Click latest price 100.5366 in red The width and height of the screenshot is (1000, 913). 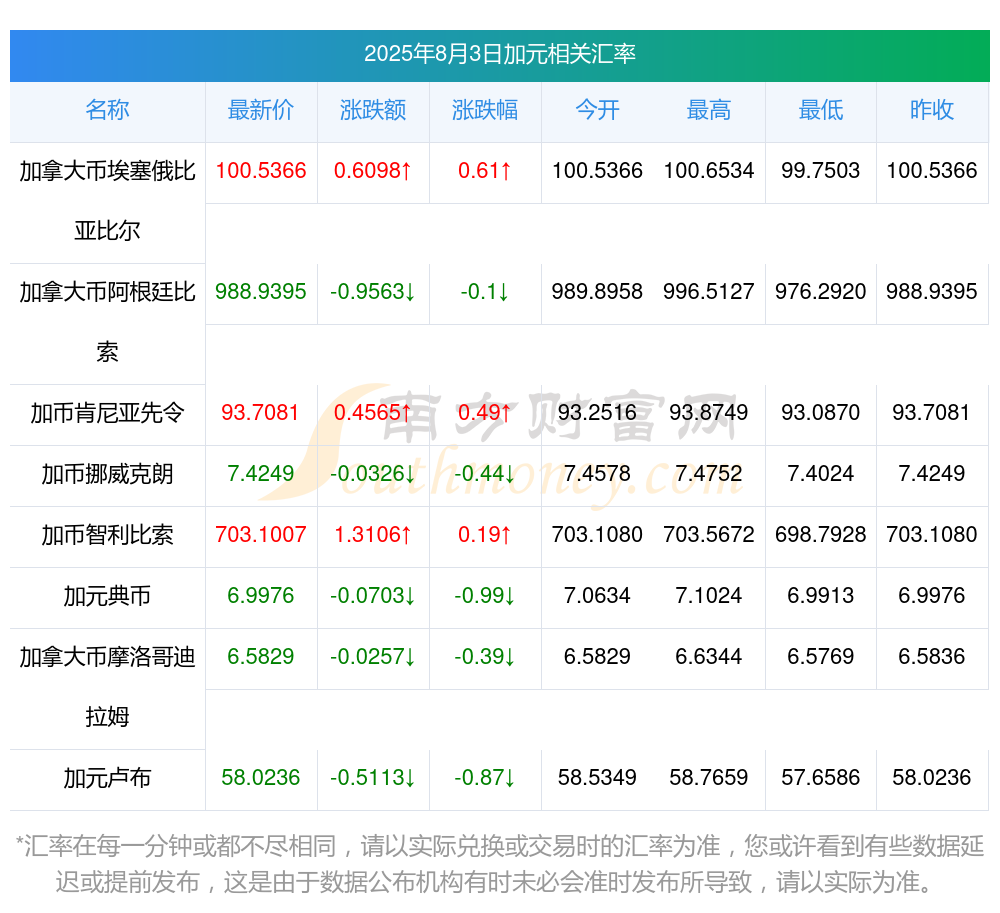(261, 171)
